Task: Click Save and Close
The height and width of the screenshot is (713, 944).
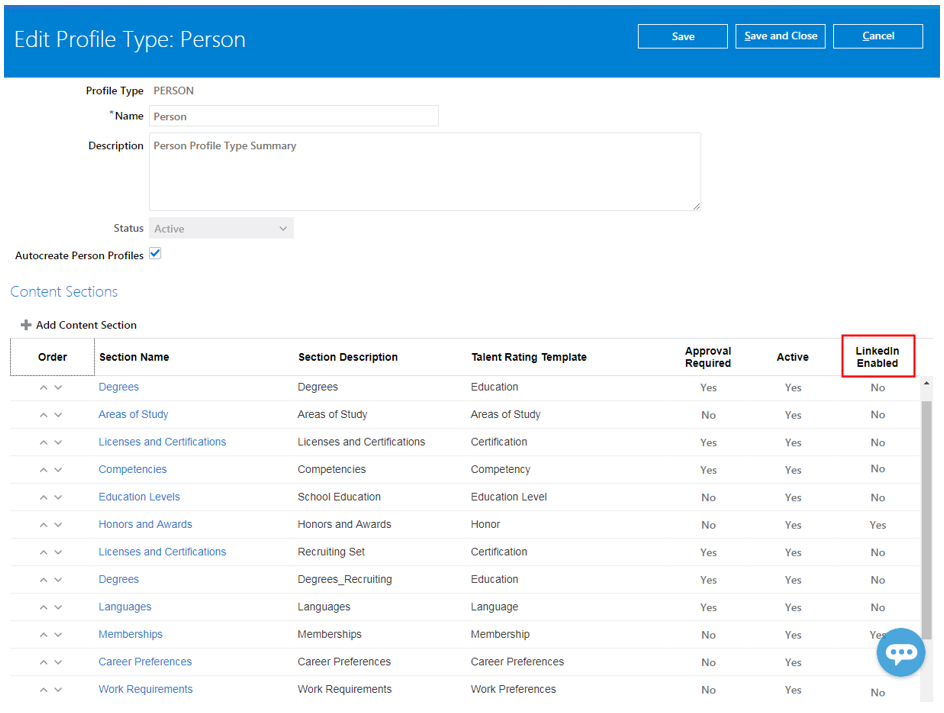Action: 780,36
